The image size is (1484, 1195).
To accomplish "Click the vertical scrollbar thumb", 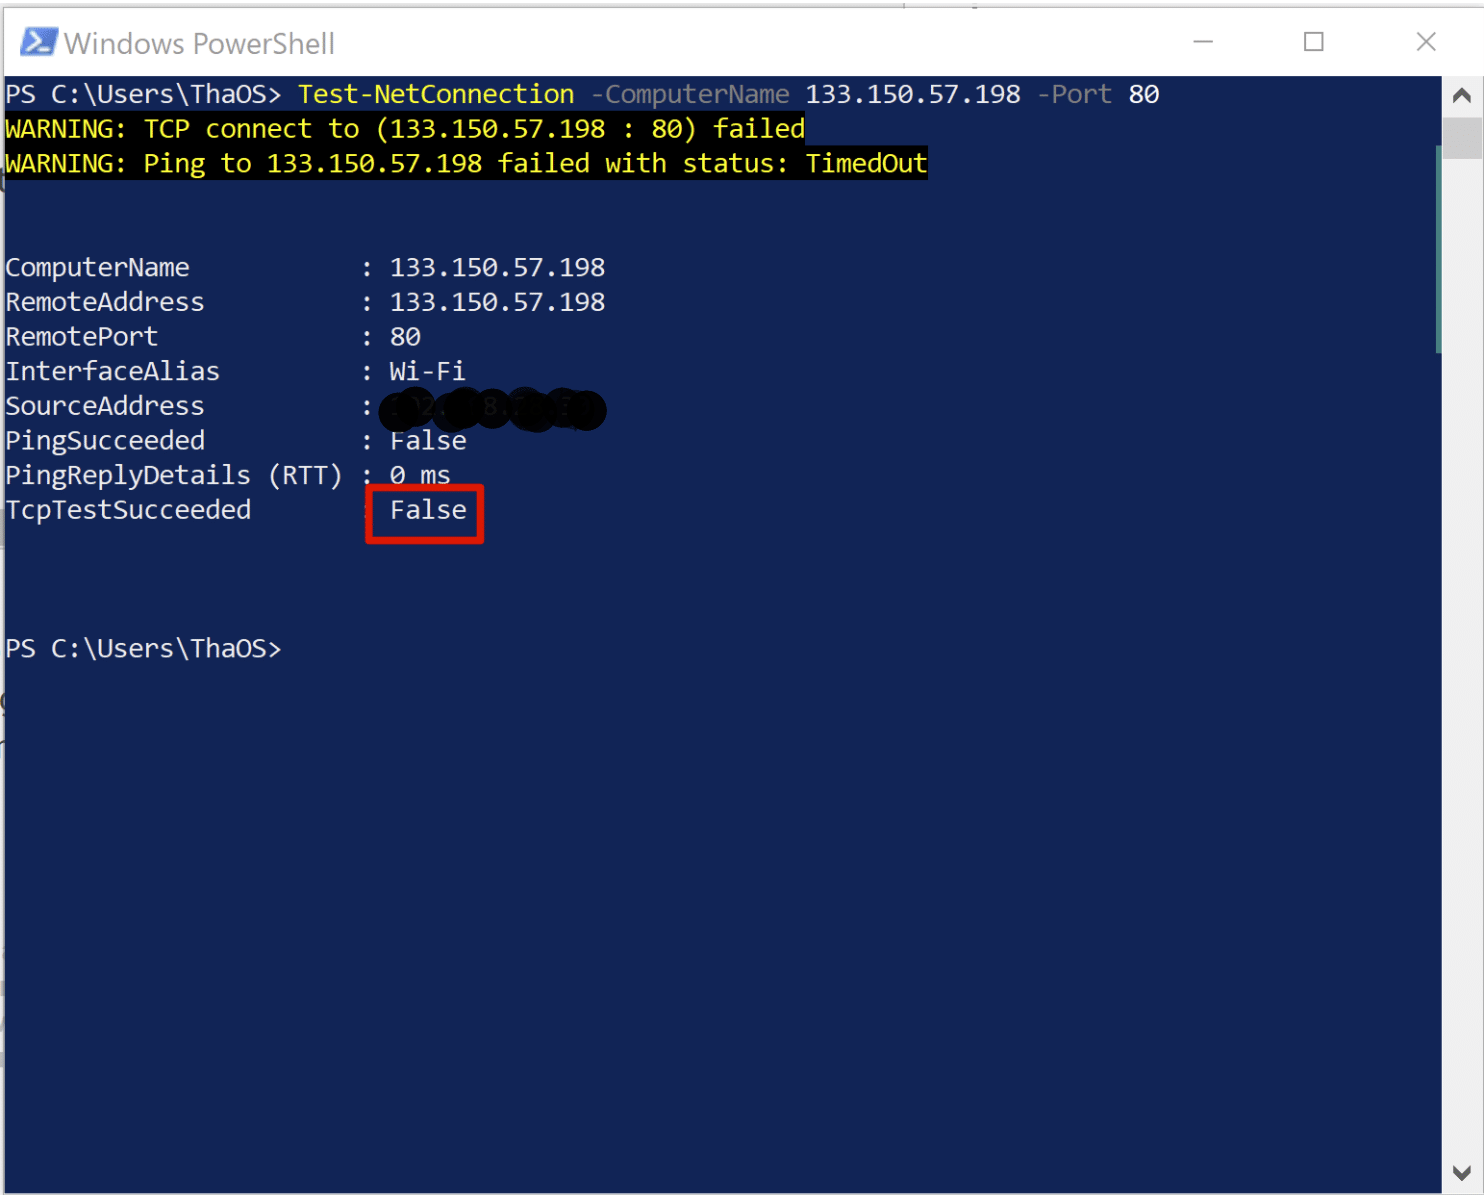I will click(x=1461, y=138).
